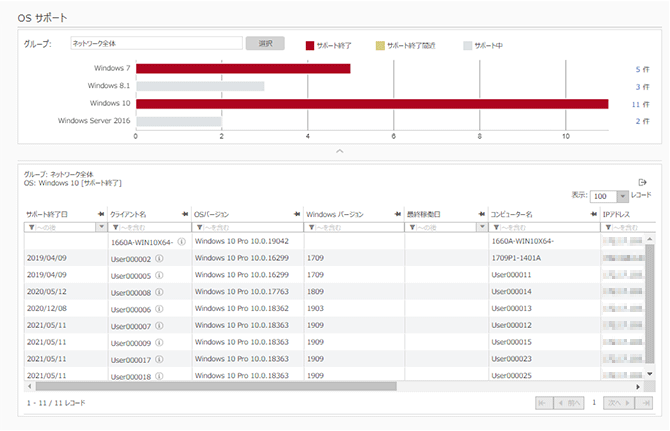Click pin icon on OSバージョン column
670x431 pixels.
pos(297,214)
